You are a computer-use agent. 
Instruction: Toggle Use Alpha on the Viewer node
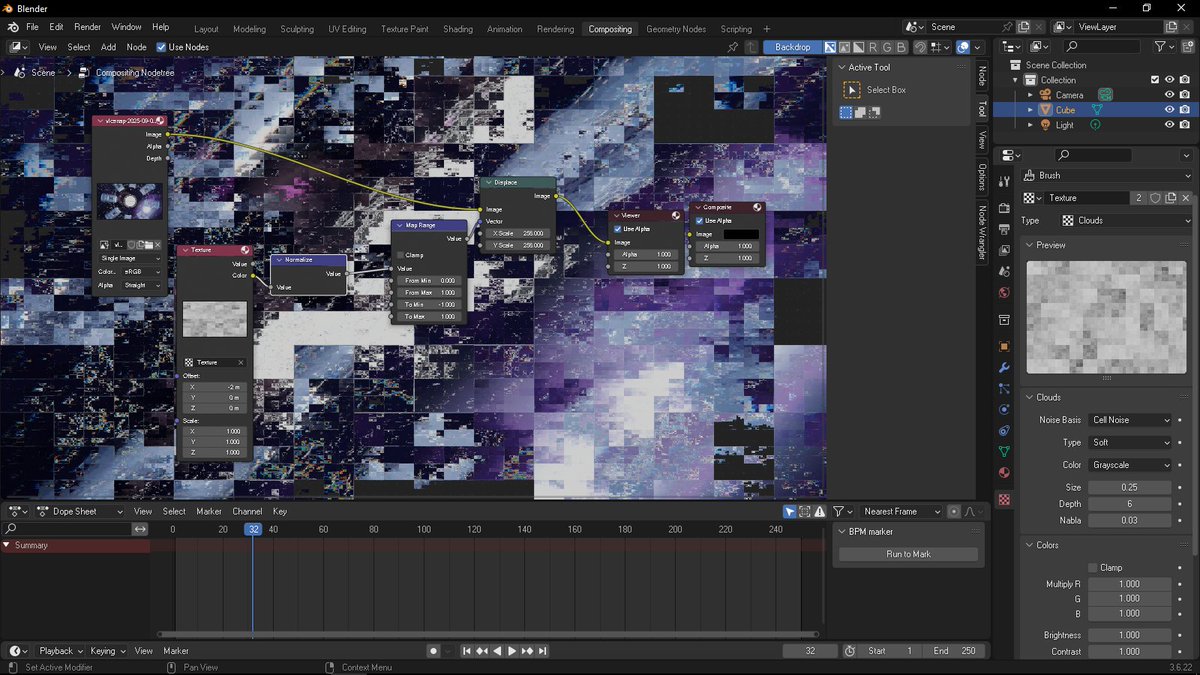coord(617,227)
